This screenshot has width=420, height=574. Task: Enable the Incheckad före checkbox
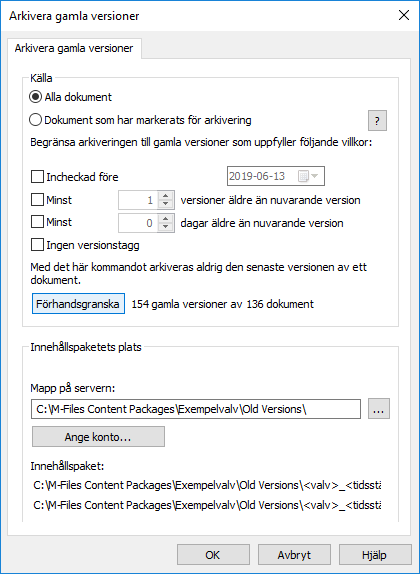37,177
